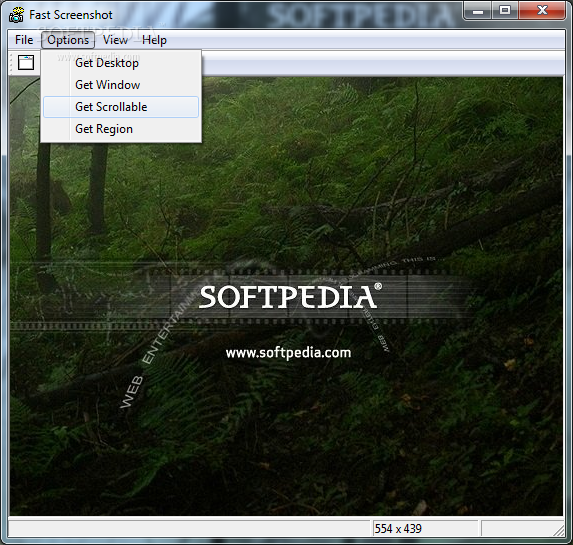Click the 554 x 439 status text
Image resolution: width=573 pixels, height=545 pixels.
point(398,529)
